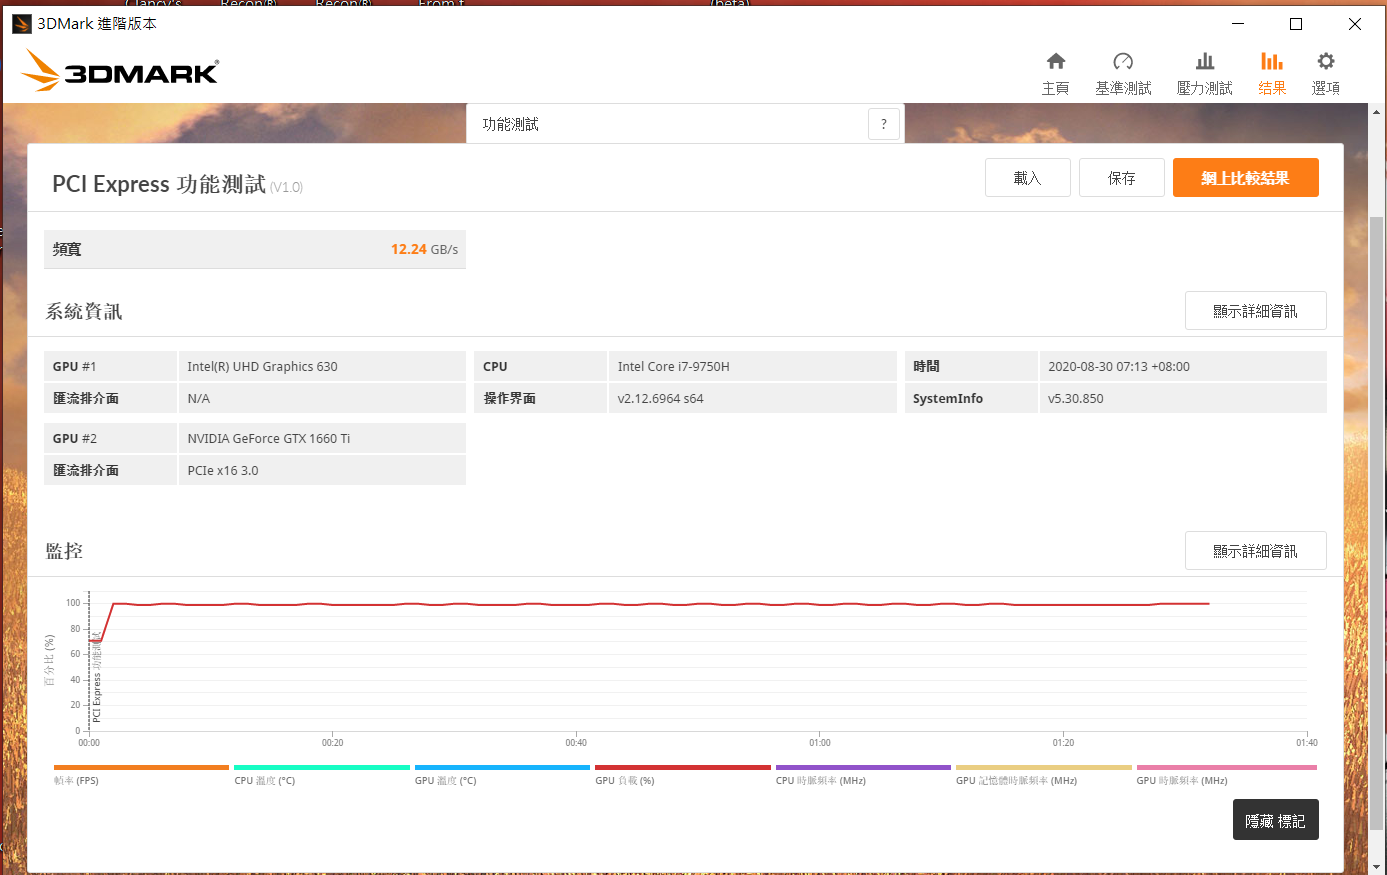Toggle 帧率 (FPS) orange legend swatch
The height and width of the screenshot is (875, 1387).
(x=141, y=768)
